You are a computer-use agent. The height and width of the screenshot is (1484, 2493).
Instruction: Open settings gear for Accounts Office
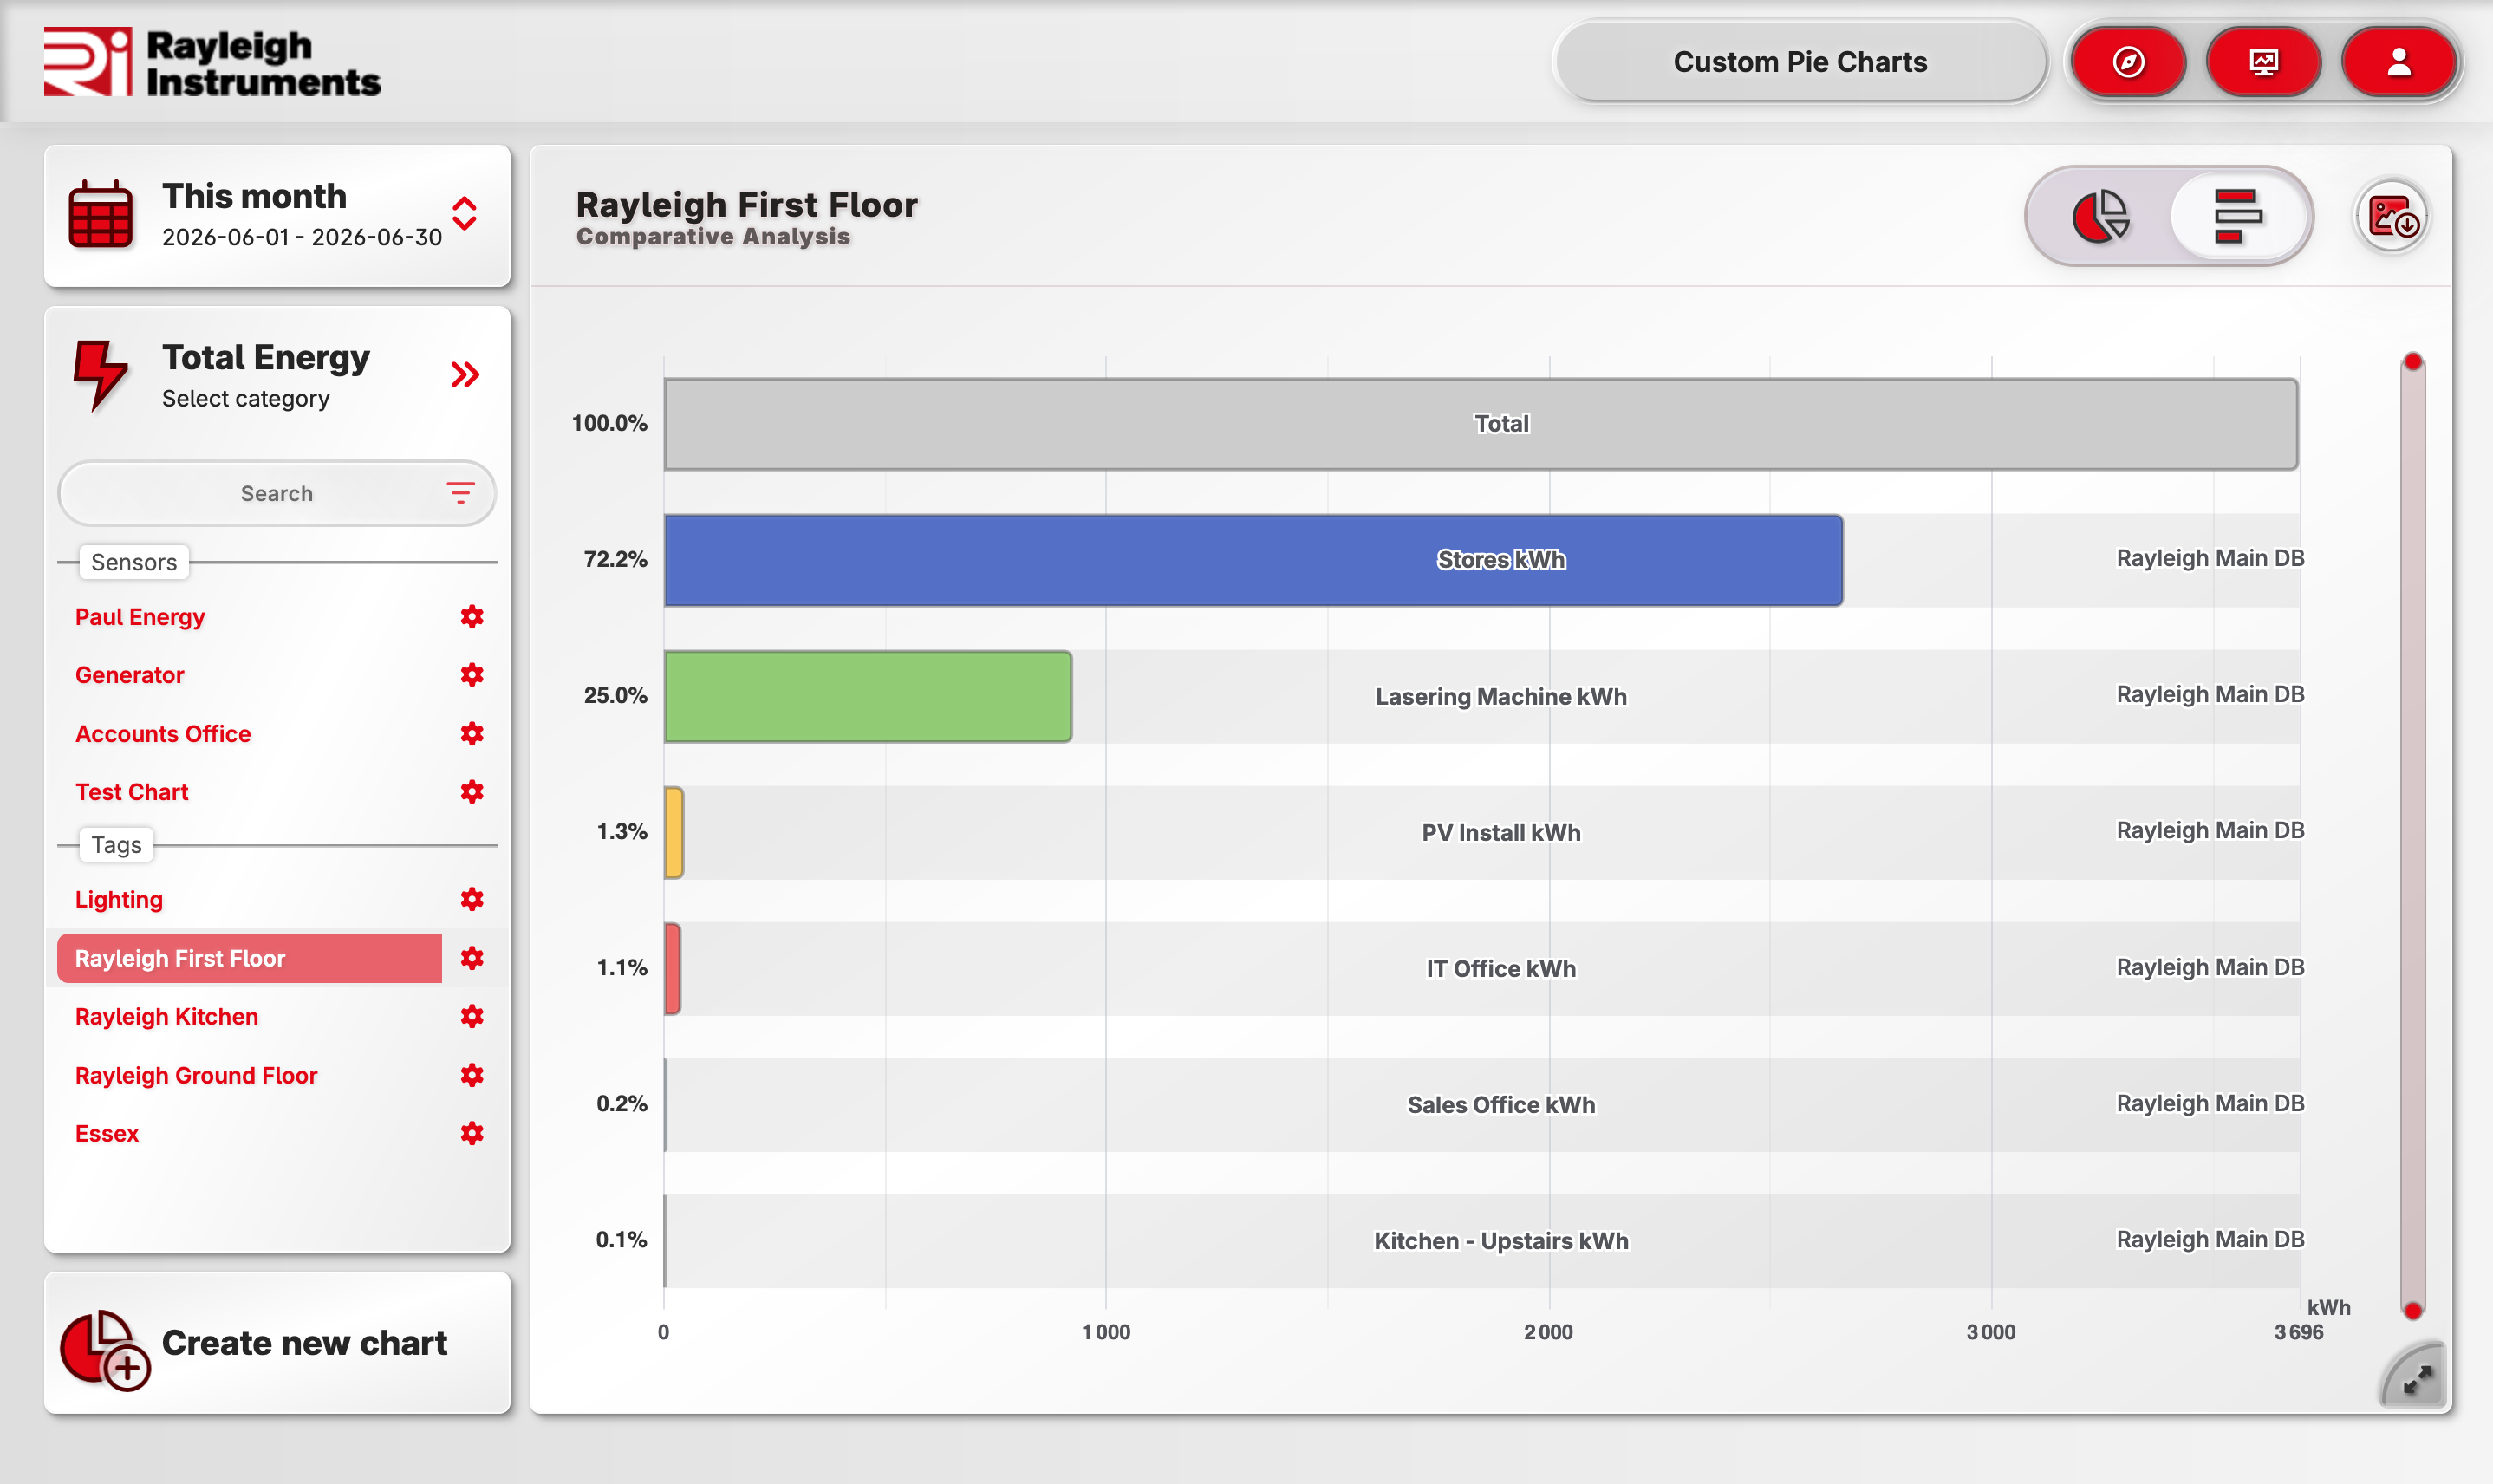click(x=472, y=733)
